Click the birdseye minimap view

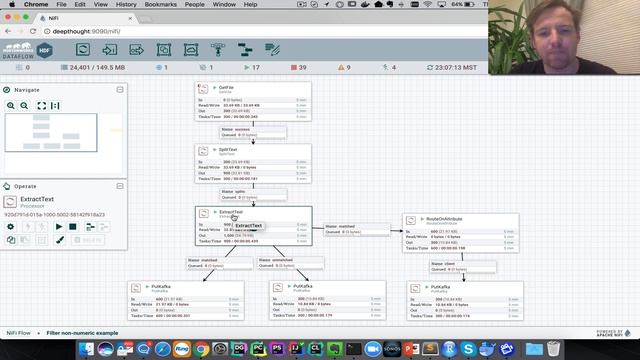pyautogui.click(x=51, y=133)
